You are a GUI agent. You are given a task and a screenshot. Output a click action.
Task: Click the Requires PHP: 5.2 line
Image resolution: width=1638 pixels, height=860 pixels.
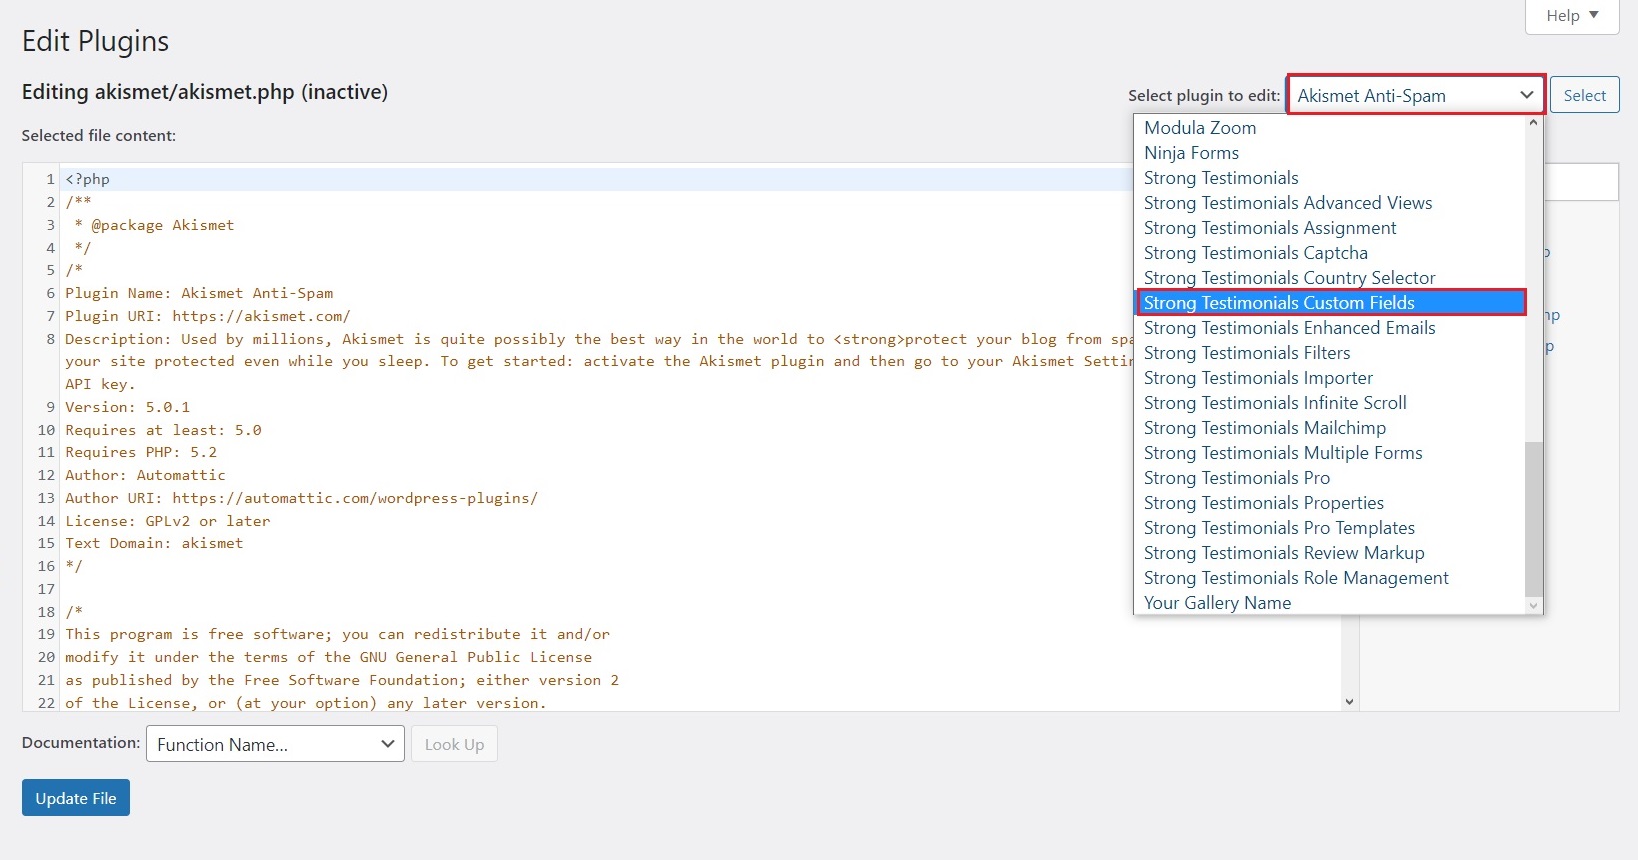pos(141,452)
